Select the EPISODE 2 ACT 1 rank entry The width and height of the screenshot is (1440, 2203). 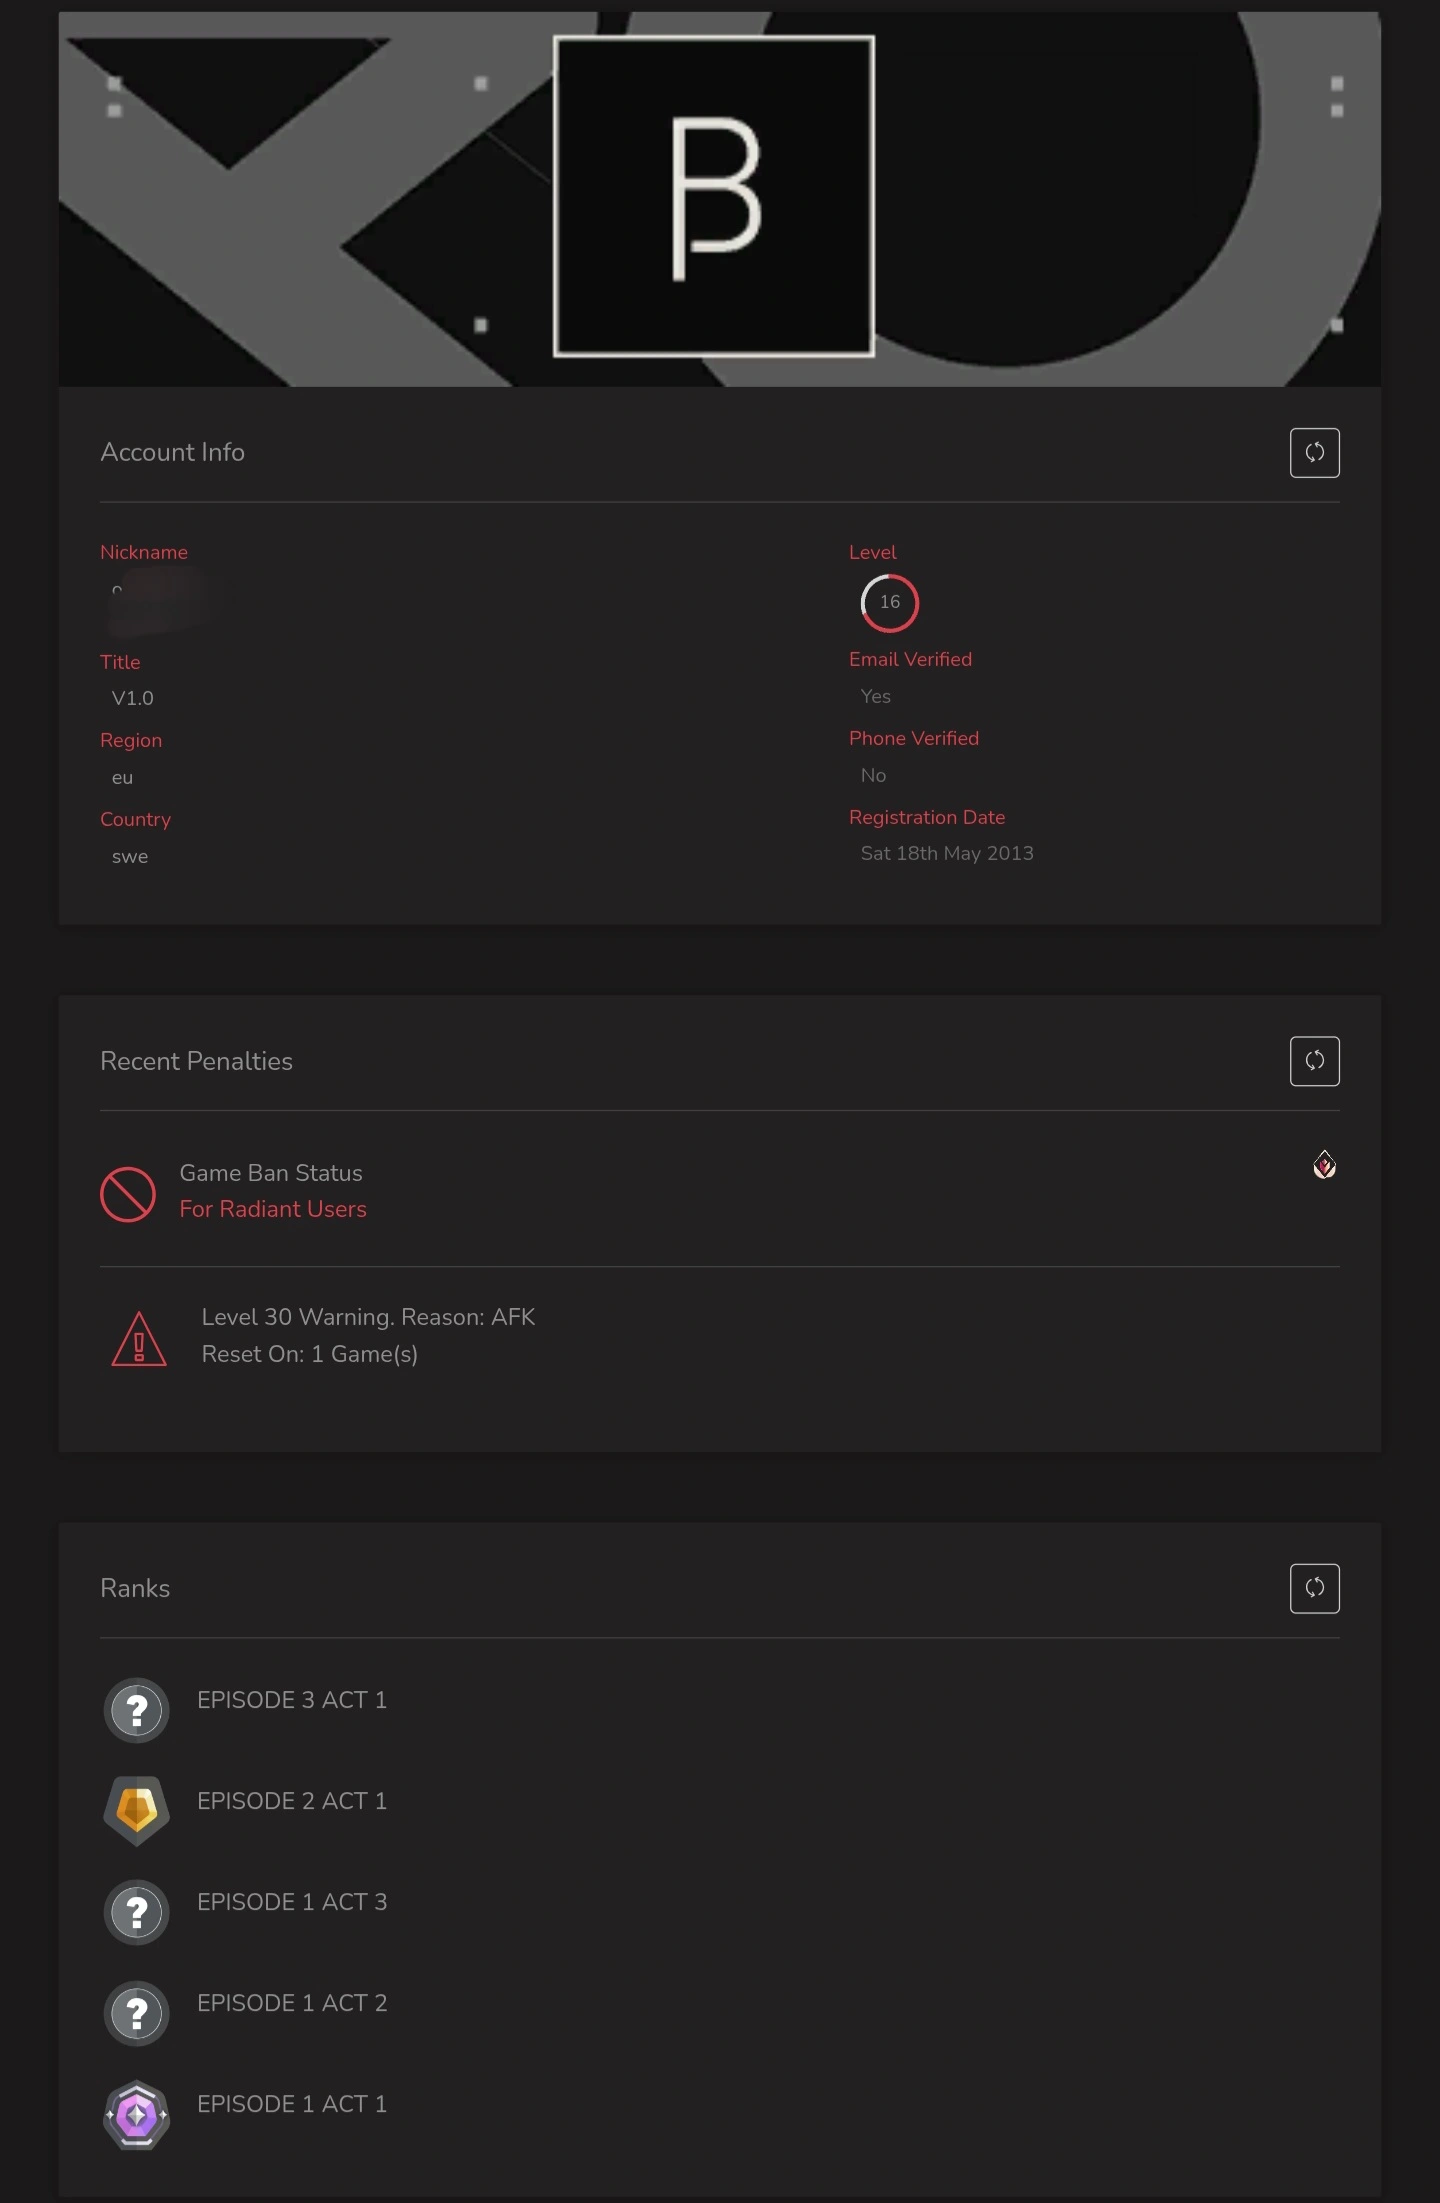tap(292, 1801)
